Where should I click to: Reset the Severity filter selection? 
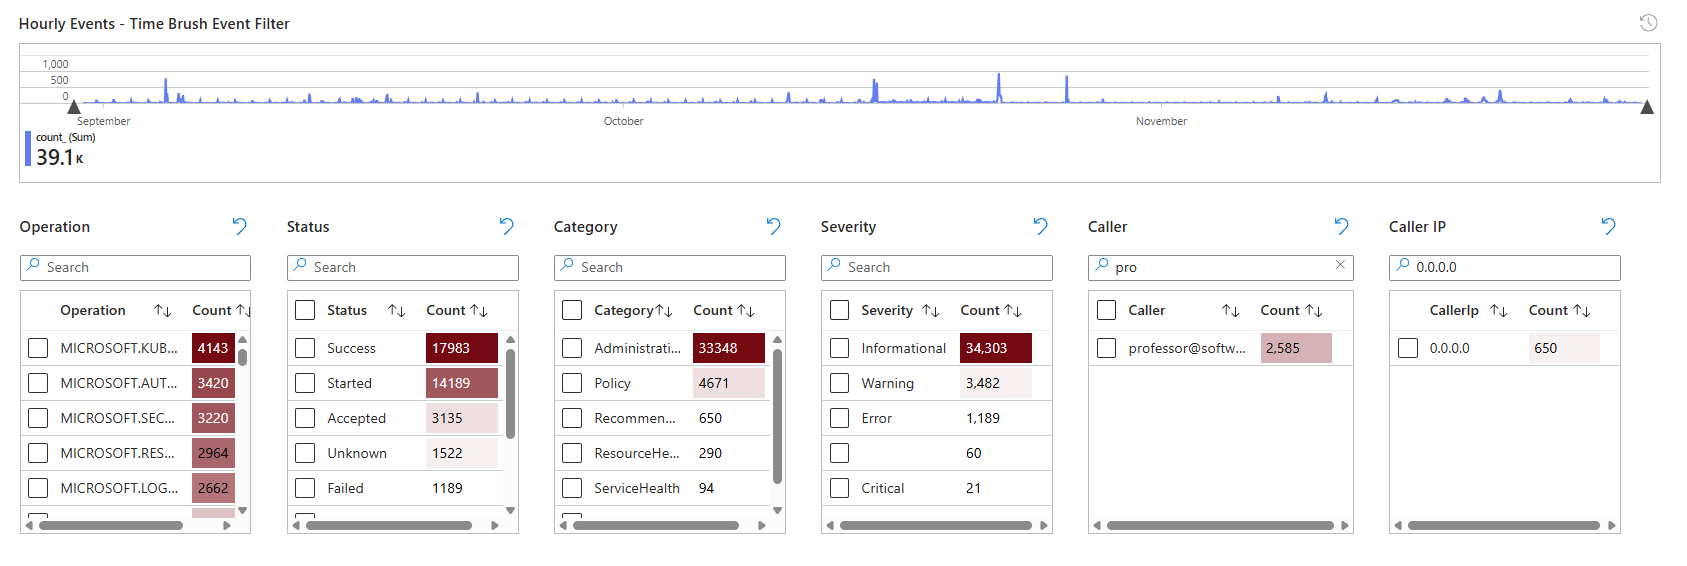[x=1040, y=227]
